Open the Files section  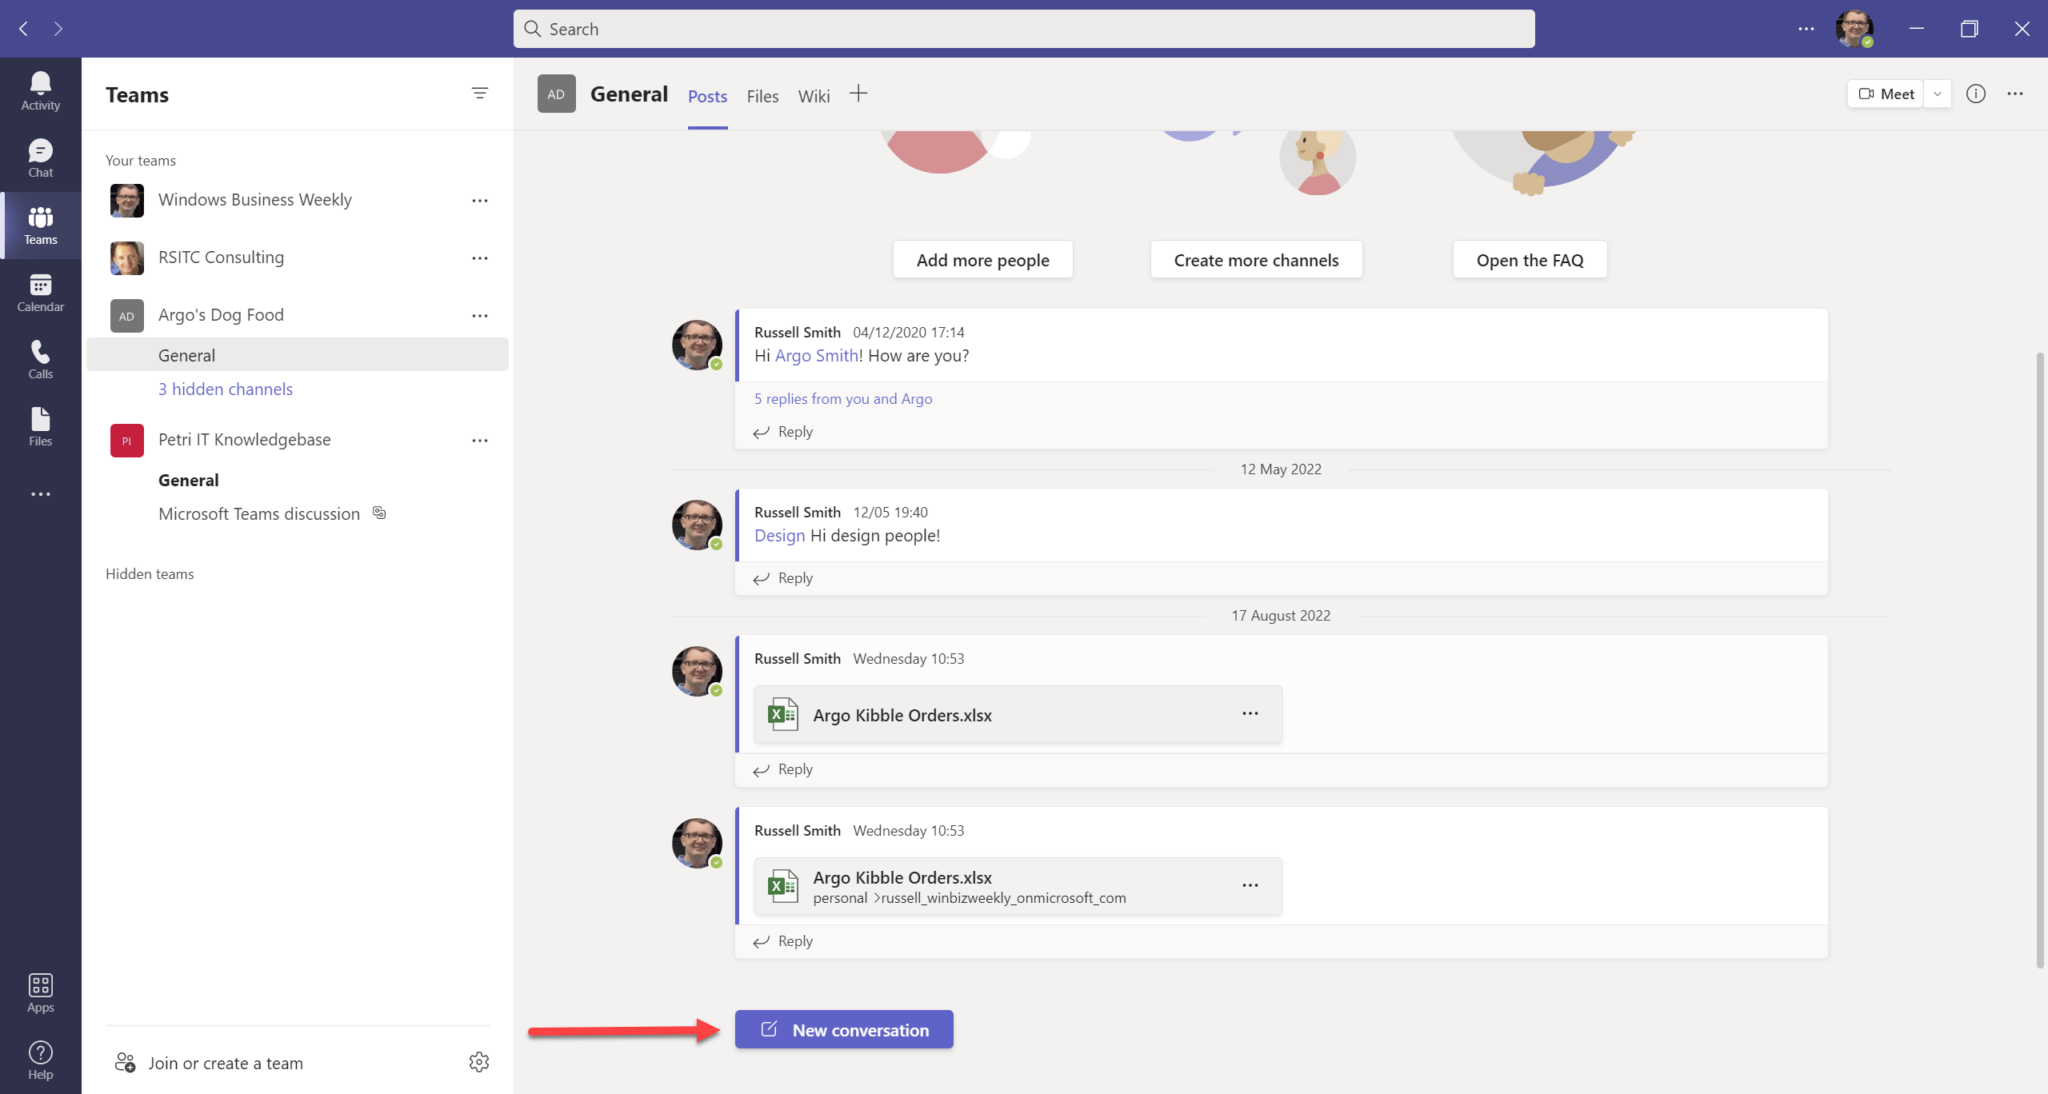click(x=40, y=426)
